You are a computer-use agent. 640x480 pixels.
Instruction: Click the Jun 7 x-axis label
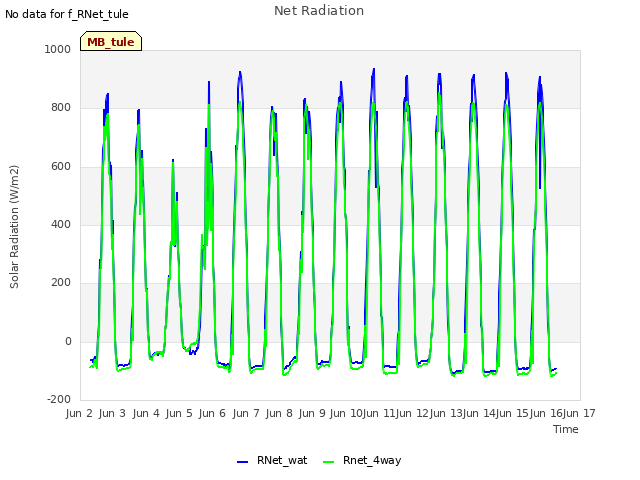tap(246, 413)
